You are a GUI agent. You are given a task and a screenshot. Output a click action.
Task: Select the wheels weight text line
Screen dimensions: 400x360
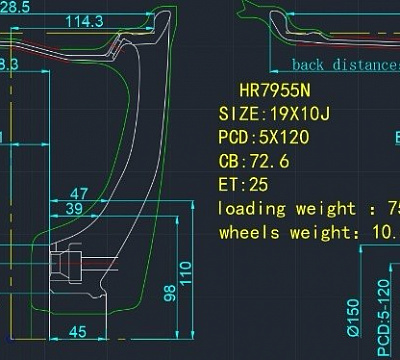[x=309, y=232]
